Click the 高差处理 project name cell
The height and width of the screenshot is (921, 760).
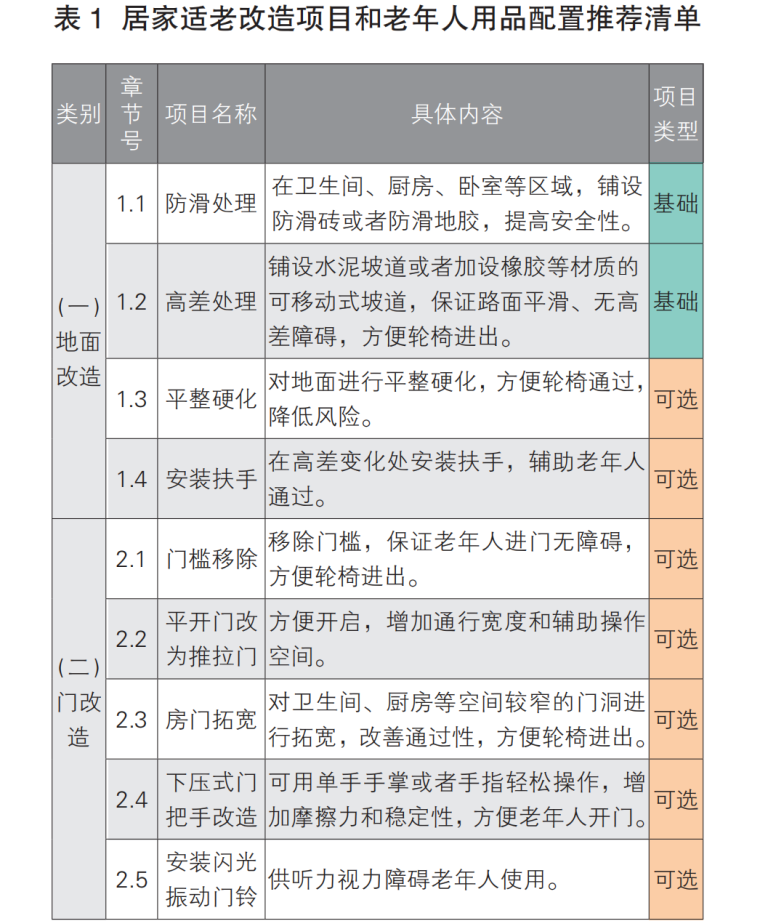pyautogui.click(x=211, y=301)
